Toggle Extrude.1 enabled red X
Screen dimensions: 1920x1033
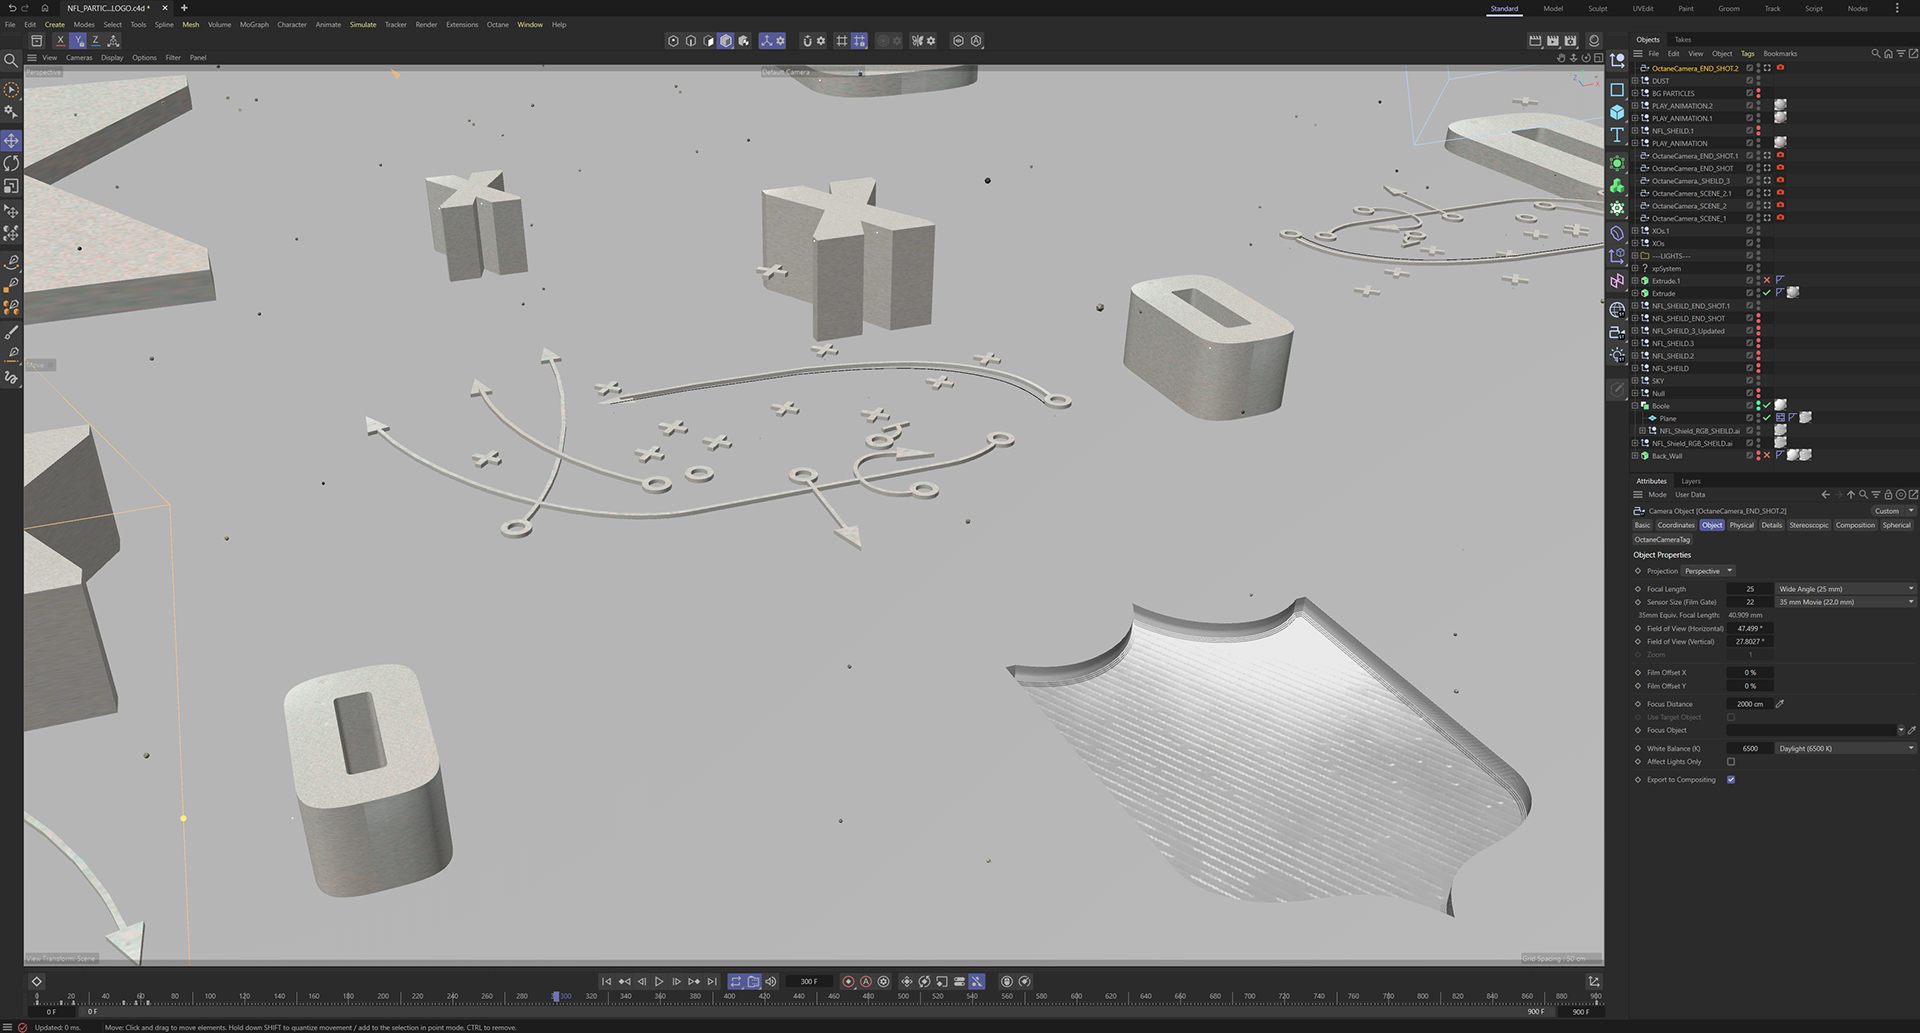tap(1767, 281)
